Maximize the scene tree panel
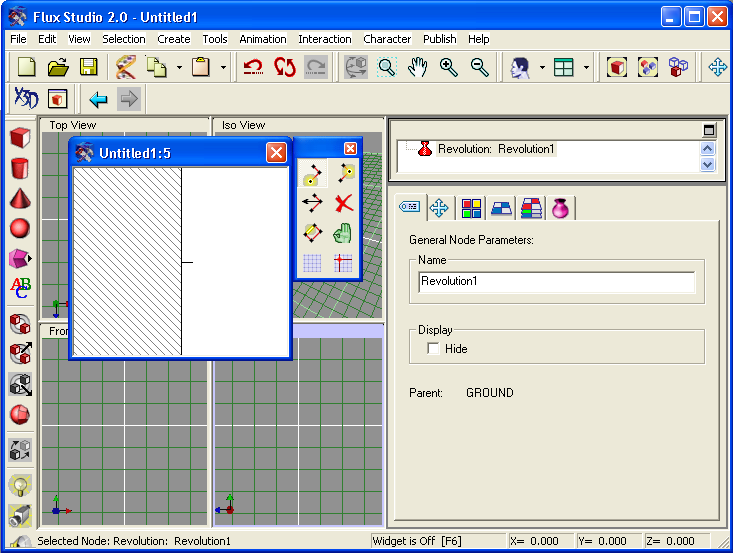This screenshot has height=553, width=733. (x=709, y=129)
